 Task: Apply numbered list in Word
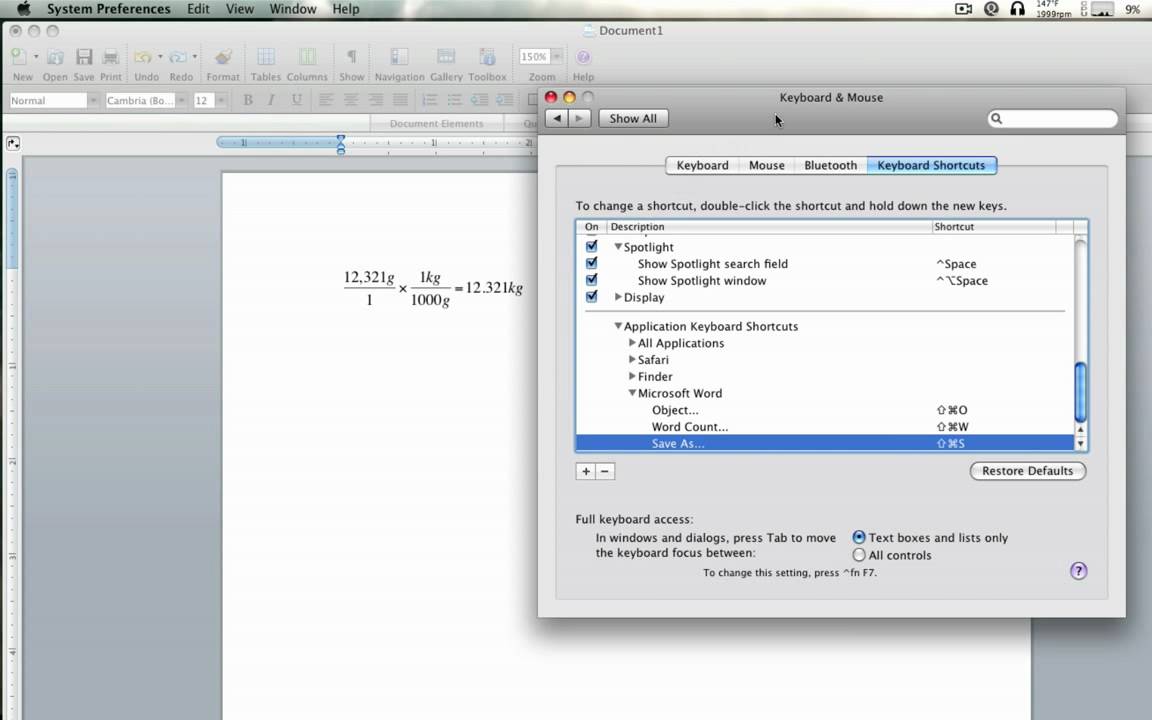coord(431,100)
